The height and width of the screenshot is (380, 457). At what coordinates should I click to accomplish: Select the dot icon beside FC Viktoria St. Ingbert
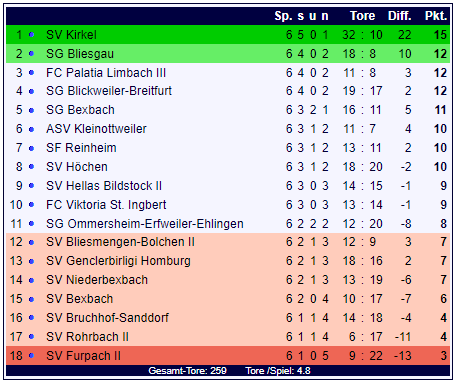pyautogui.click(x=31, y=205)
